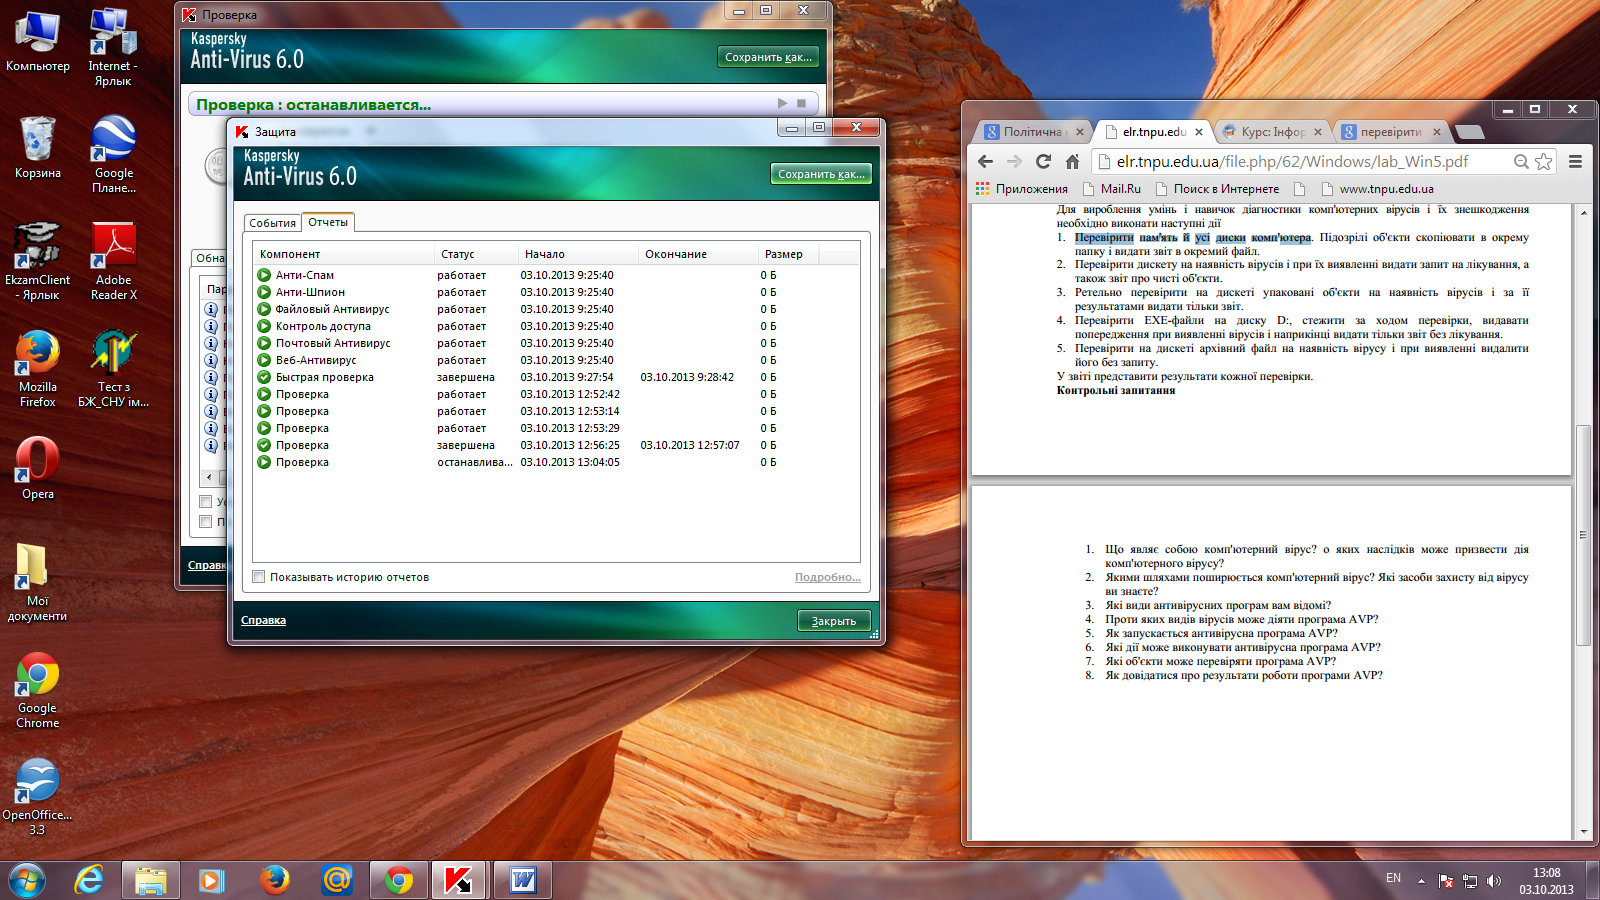Open the Корзина recycle bin icon
This screenshot has height=900, width=1600.
coord(38,147)
